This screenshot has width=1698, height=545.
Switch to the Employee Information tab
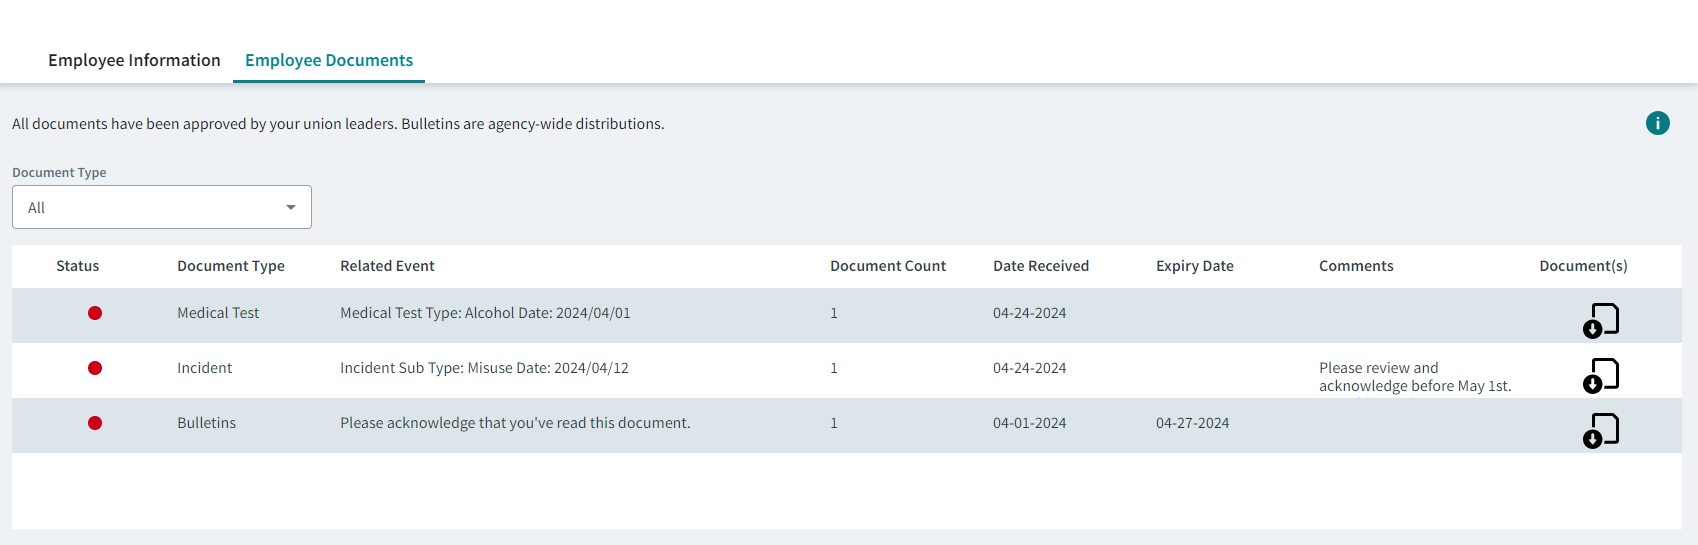[134, 60]
